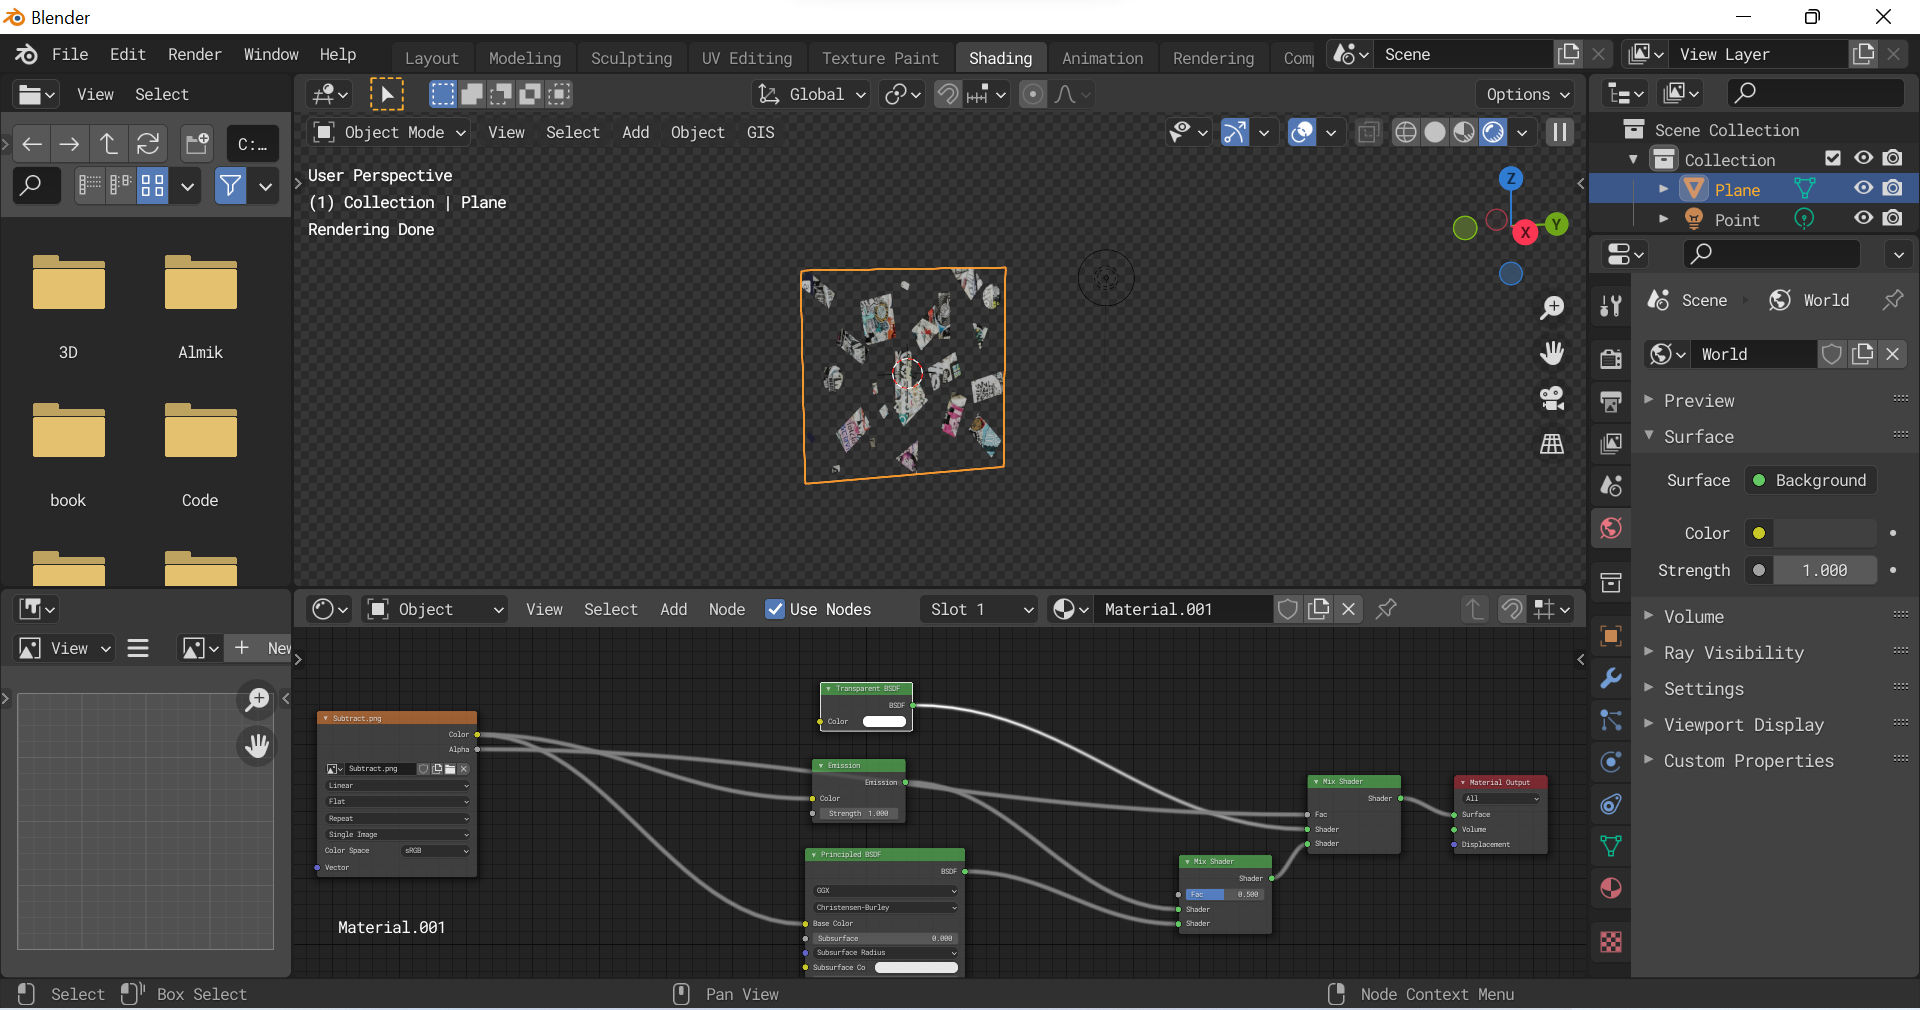Toggle Collection exclude checkbox
The height and width of the screenshot is (1010, 1920).
pyautogui.click(x=1833, y=158)
